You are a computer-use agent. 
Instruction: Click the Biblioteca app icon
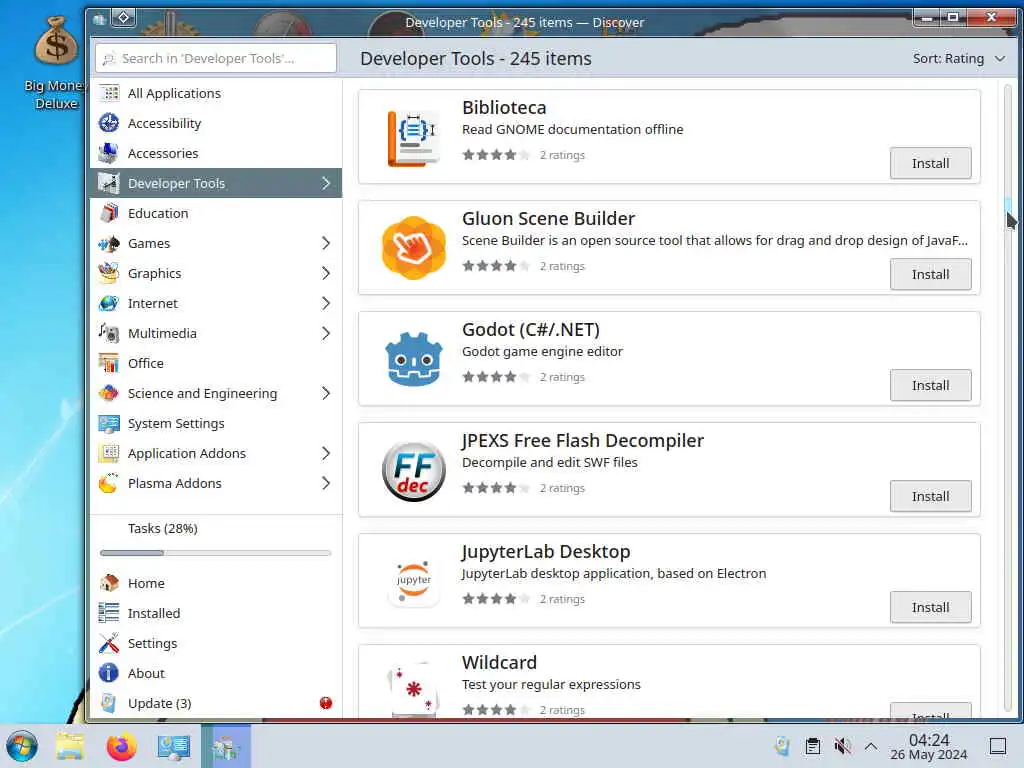pyautogui.click(x=413, y=138)
